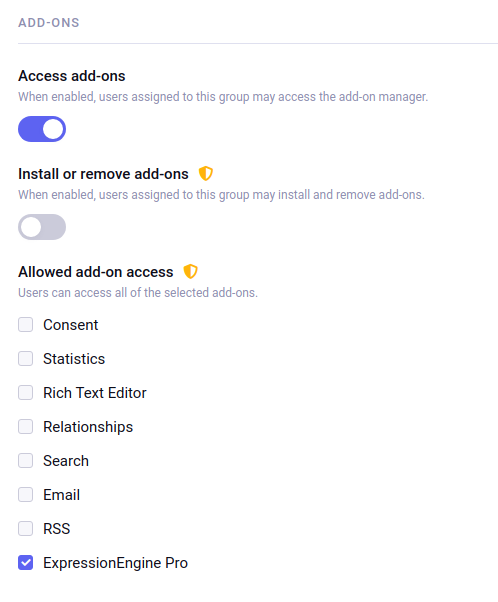Click the Access add-ons heading
498x602 pixels.
72,76
